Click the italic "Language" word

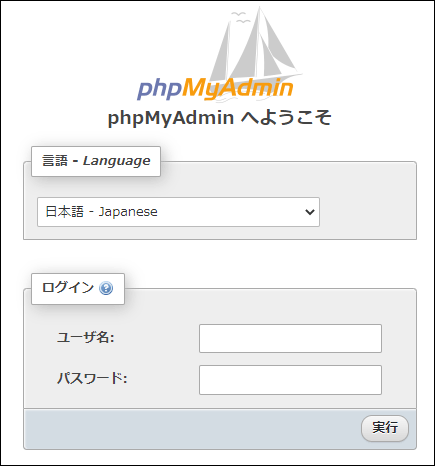(x=117, y=161)
